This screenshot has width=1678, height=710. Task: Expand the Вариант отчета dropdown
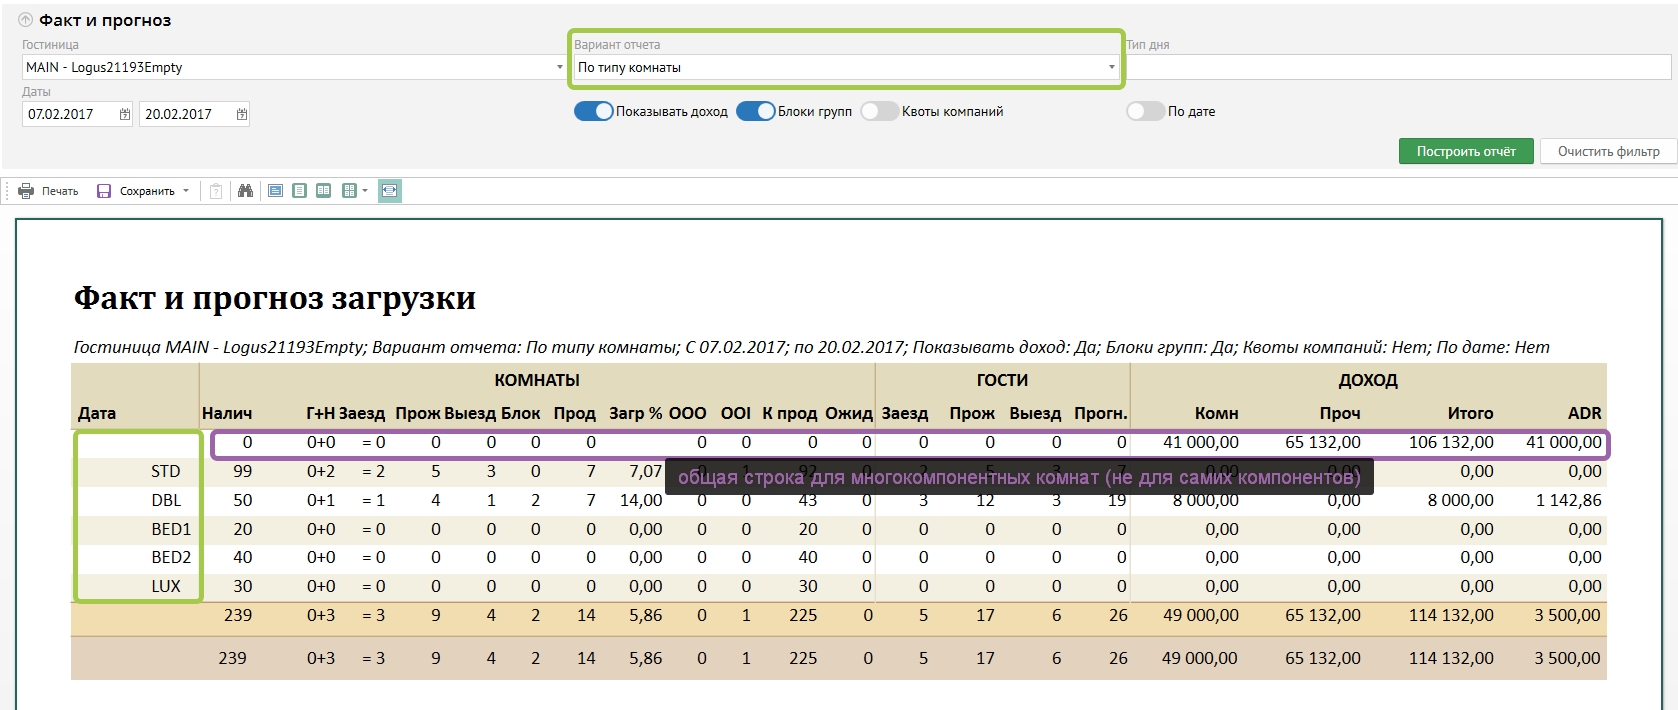1111,67
